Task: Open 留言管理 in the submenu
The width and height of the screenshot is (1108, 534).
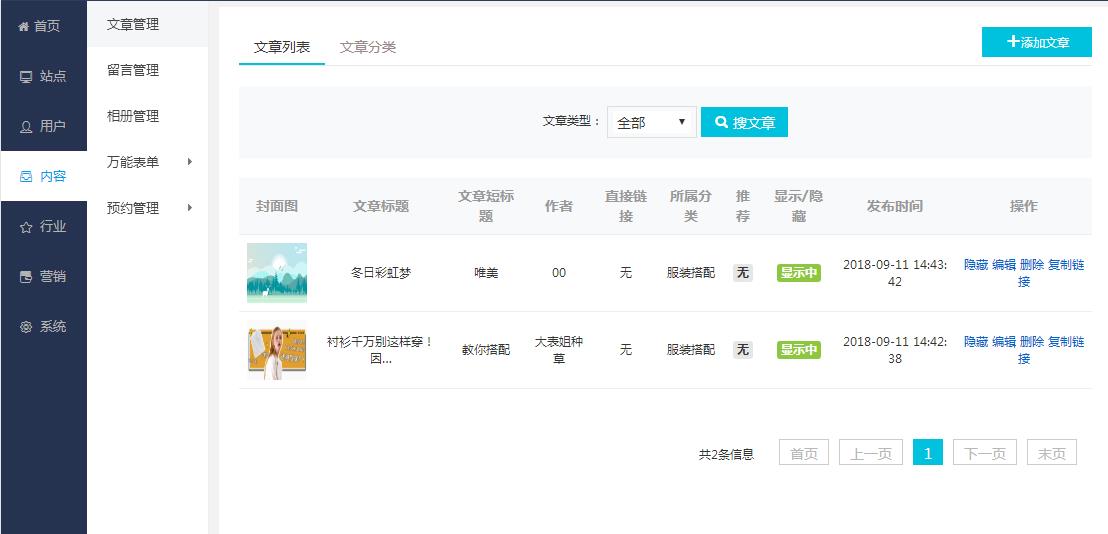Action: [133, 71]
